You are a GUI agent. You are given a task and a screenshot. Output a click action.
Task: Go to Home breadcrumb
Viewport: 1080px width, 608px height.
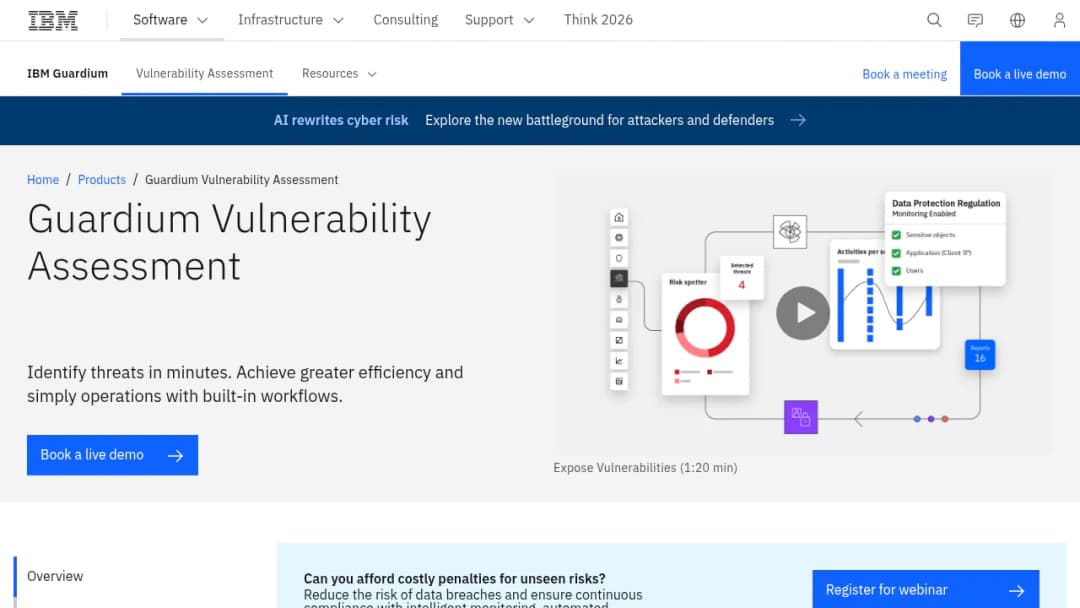coord(43,180)
